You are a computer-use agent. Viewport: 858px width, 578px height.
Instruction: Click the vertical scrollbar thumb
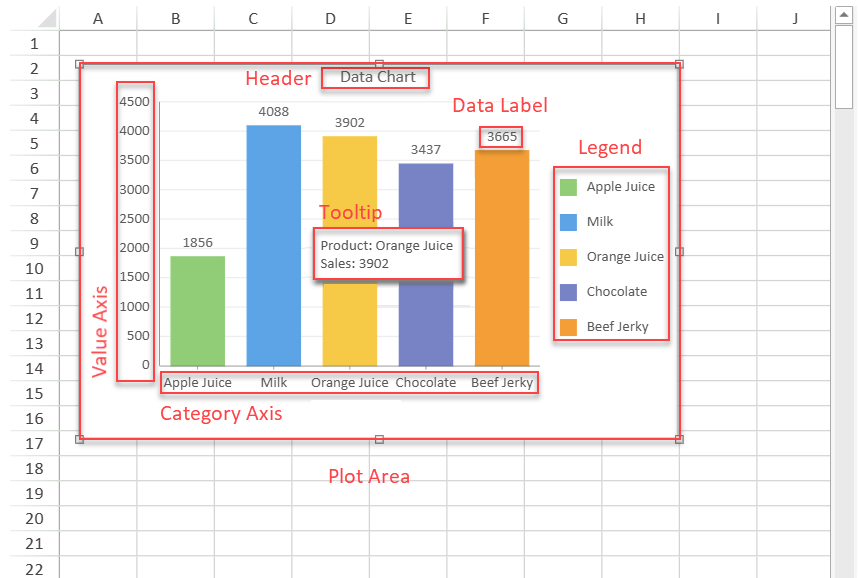(x=844, y=67)
